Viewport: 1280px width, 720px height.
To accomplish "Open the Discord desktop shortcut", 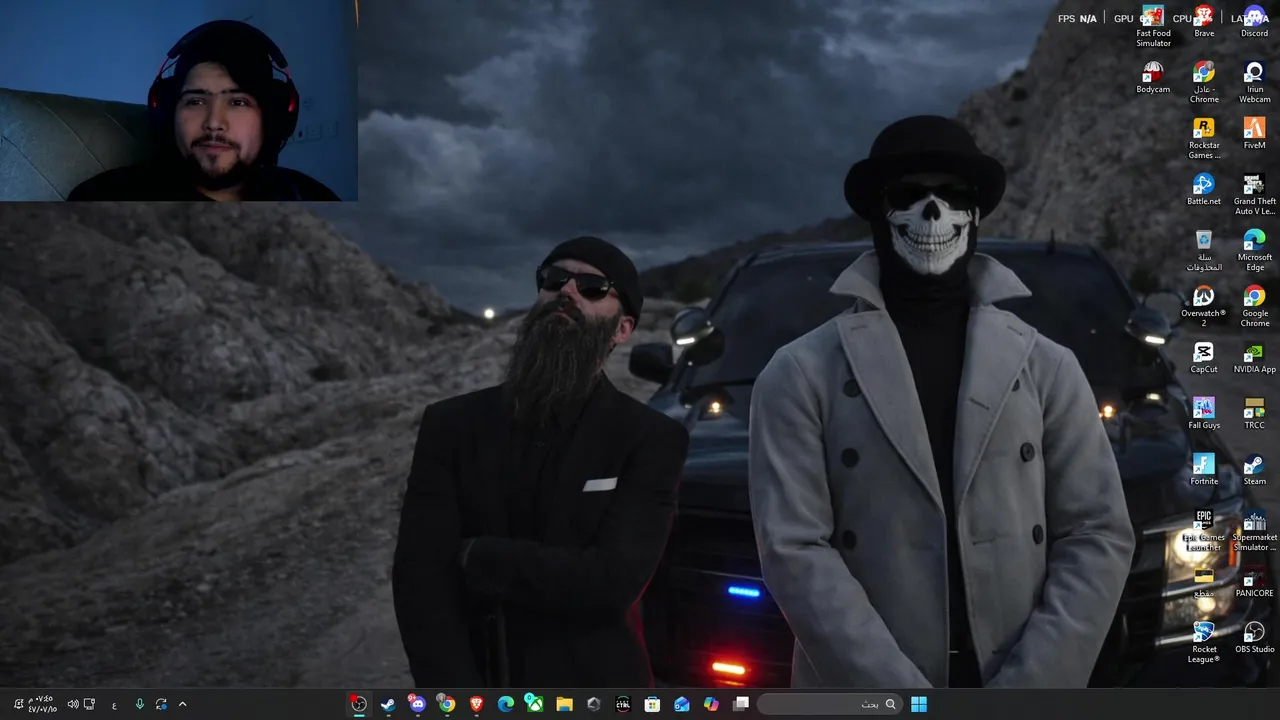I will (1254, 22).
